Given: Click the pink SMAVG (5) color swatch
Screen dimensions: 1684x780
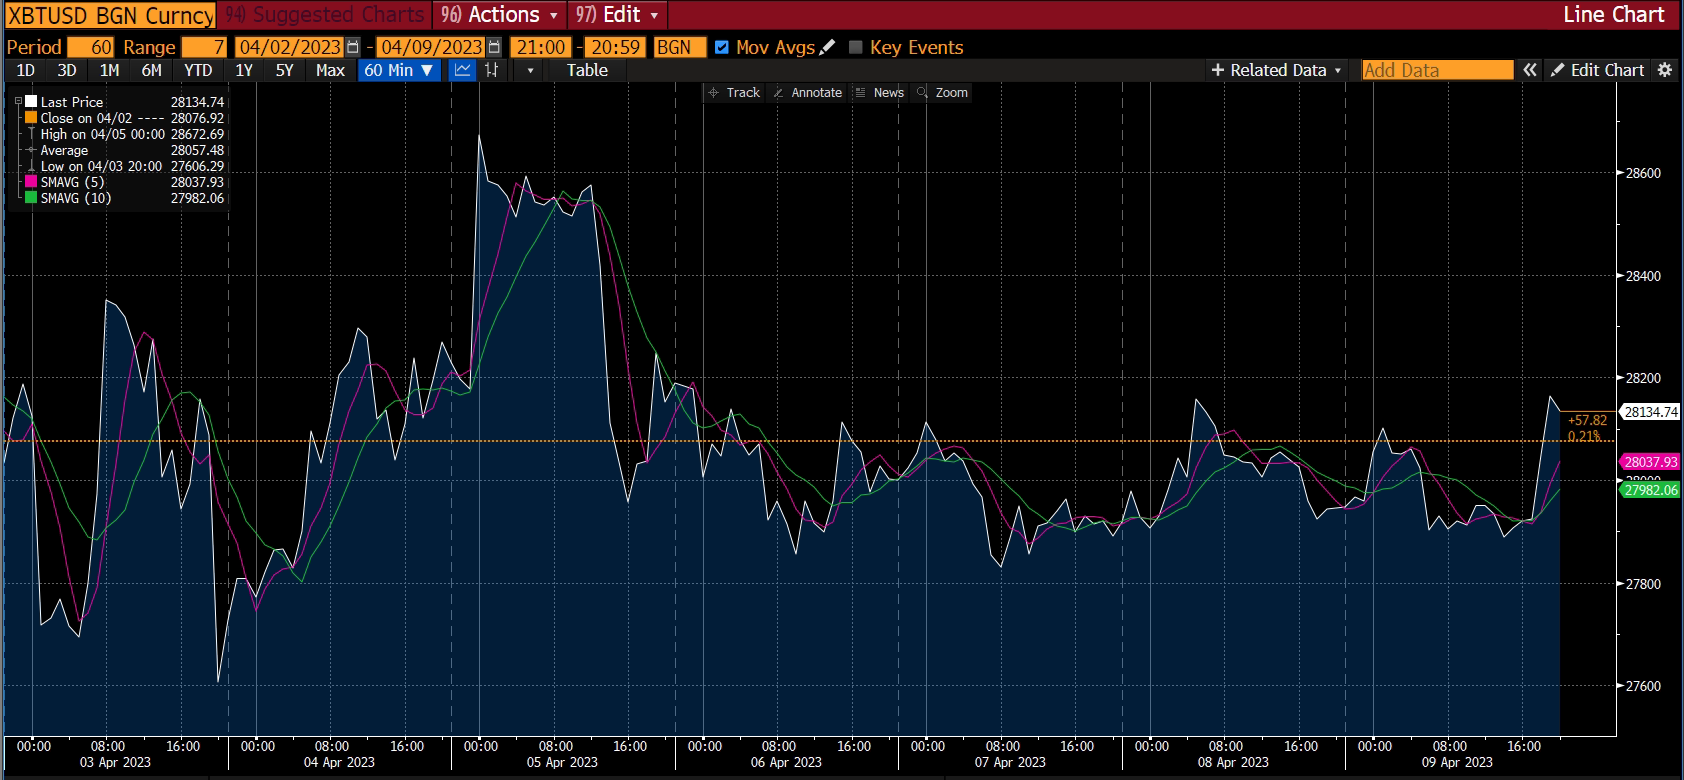Looking at the screenshot, I should [31, 182].
